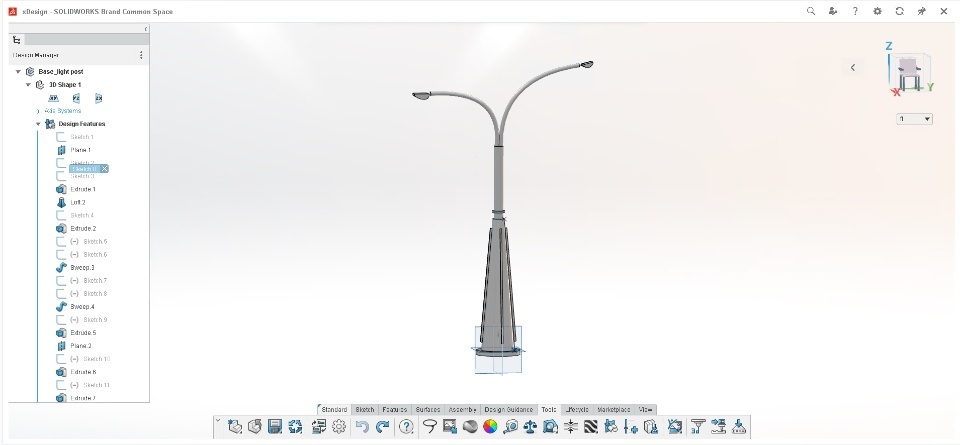Click the gray material sphere icon
The image size is (960, 445).
(470, 427)
